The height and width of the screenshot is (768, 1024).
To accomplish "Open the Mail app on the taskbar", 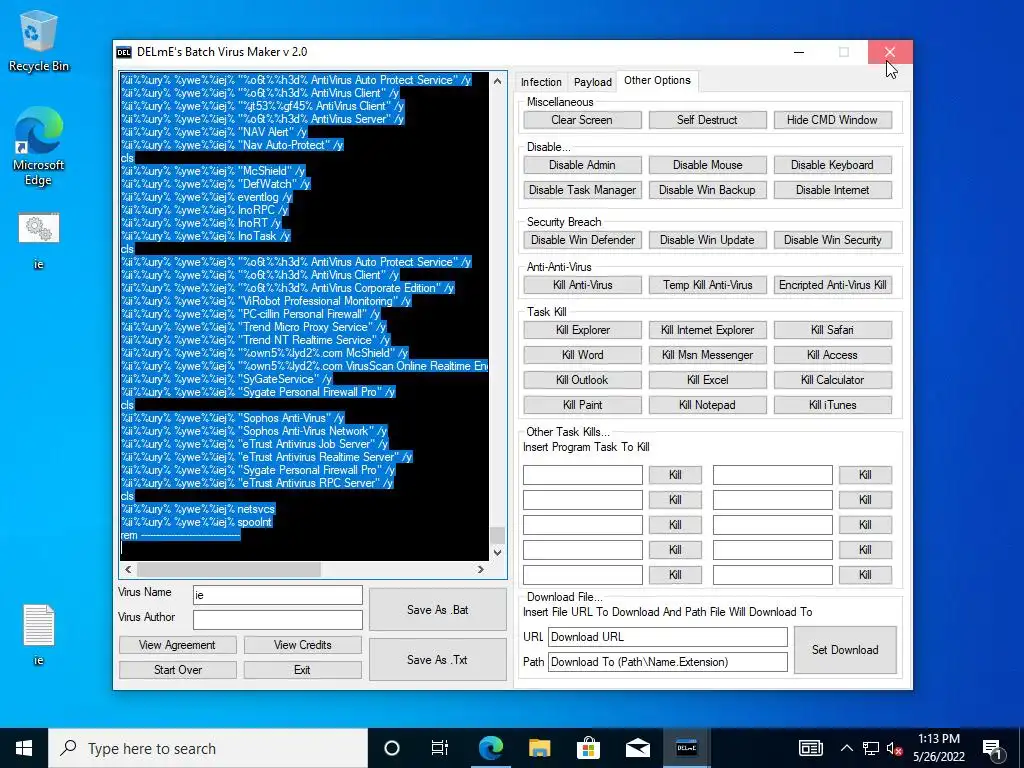I will 637,748.
